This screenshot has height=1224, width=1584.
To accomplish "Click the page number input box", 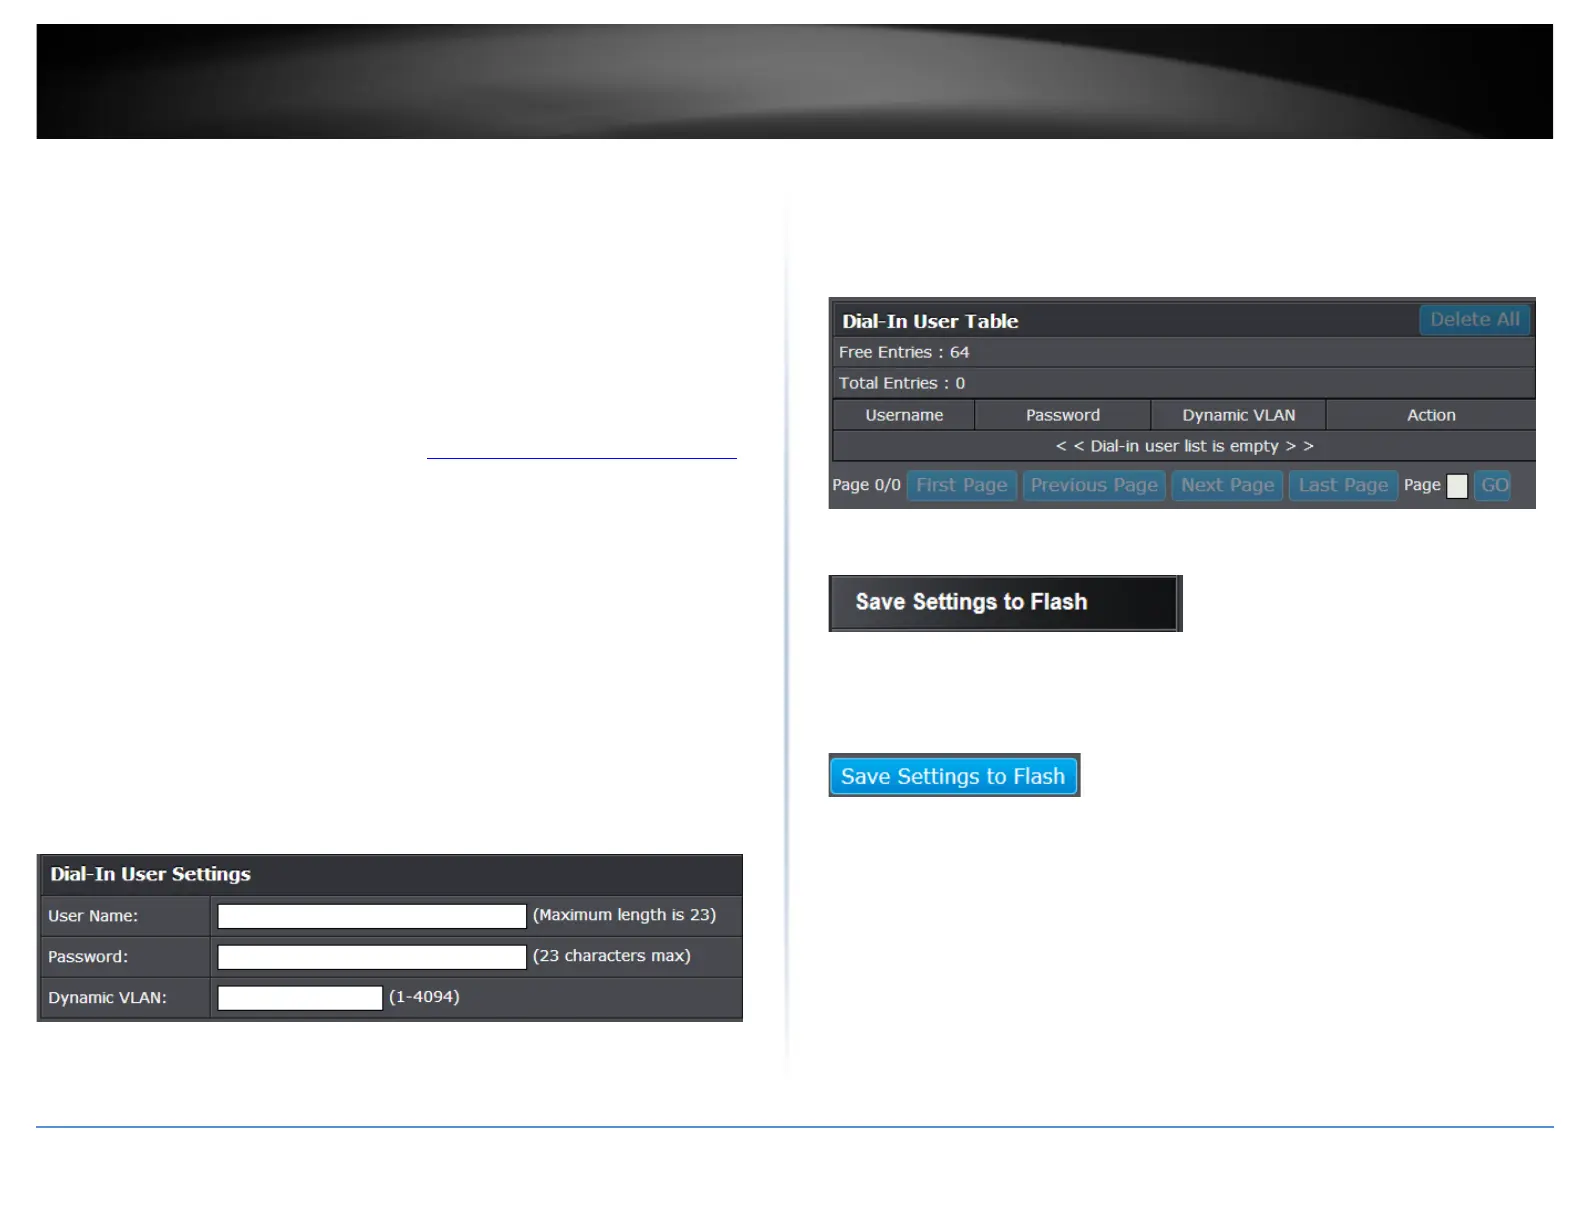I will tap(1458, 486).
